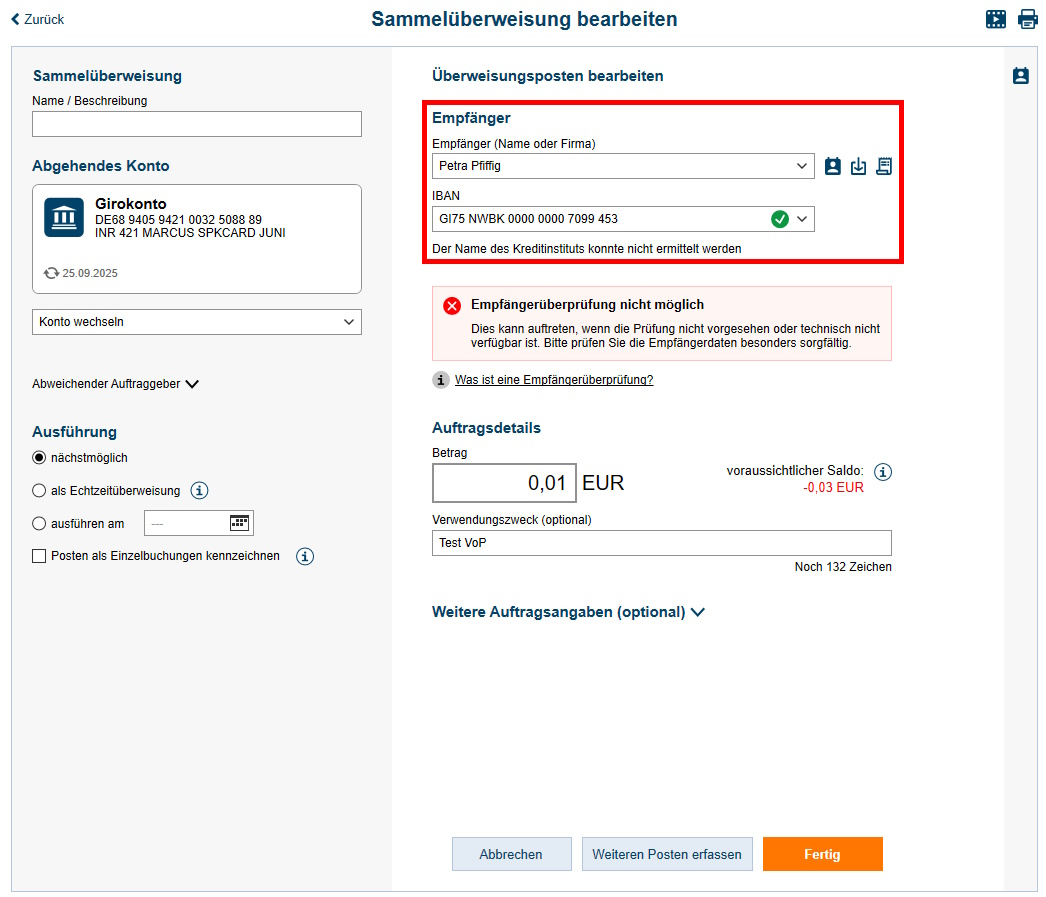This screenshot has width=1046, height=897.
Task: Go back using the Zurück link
Action: (x=37, y=19)
